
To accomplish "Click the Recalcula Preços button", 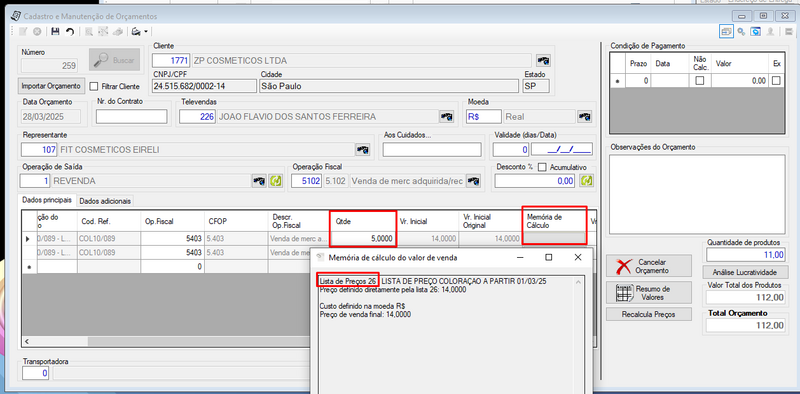I will click(648, 314).
